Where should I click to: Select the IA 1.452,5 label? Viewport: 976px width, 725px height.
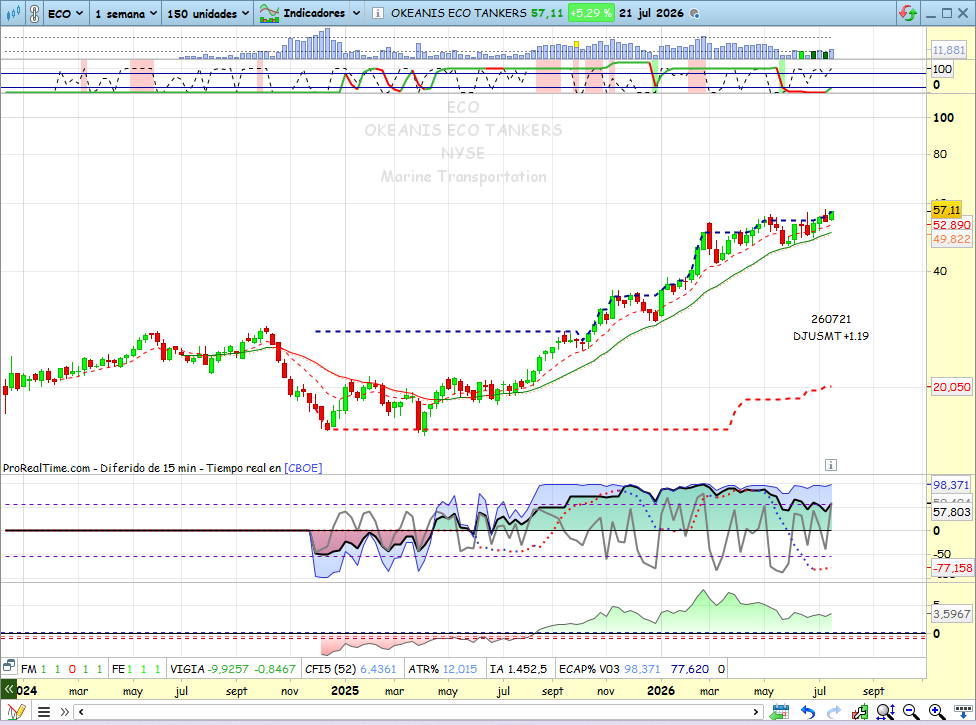[518, 669]
